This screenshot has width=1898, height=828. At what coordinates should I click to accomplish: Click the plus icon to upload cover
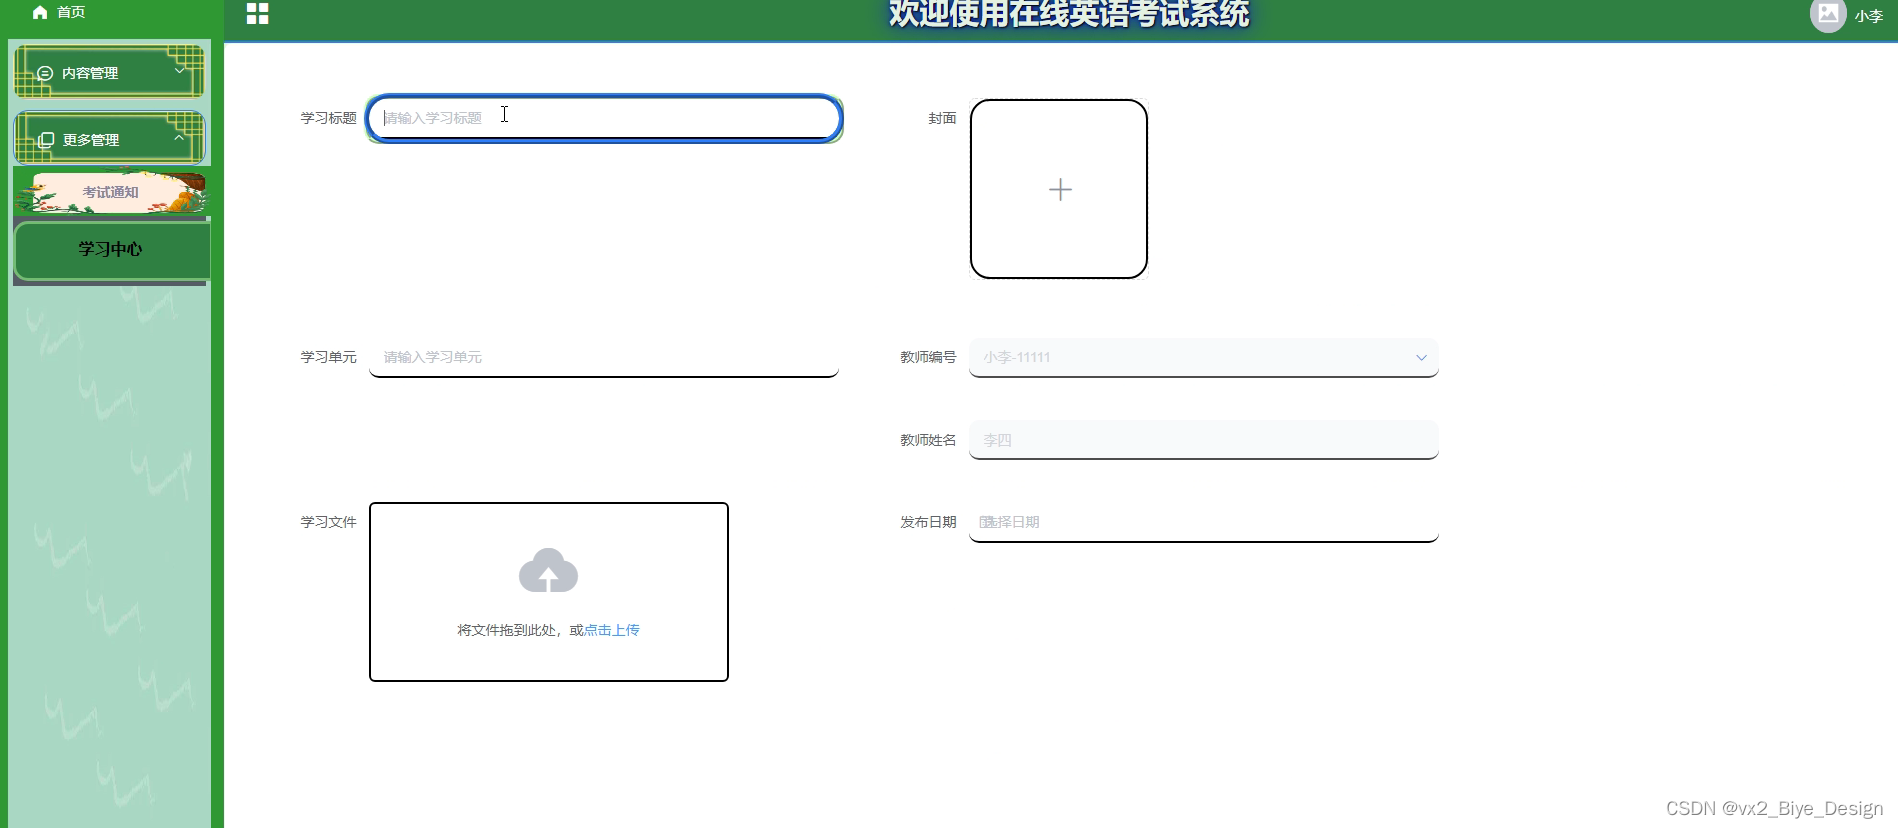(x=1060, y=189)
